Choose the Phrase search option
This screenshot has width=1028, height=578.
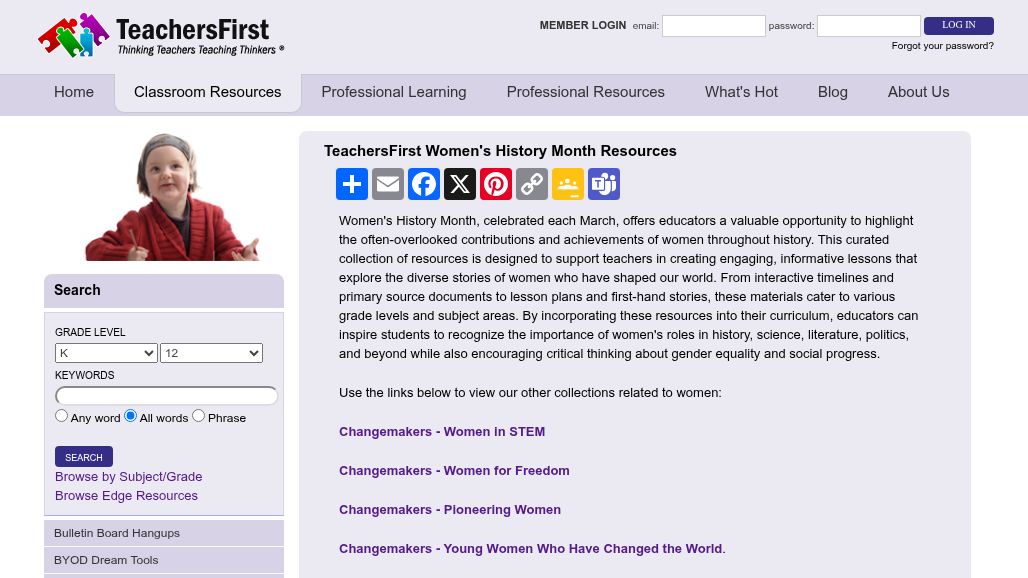coord(198,415)
